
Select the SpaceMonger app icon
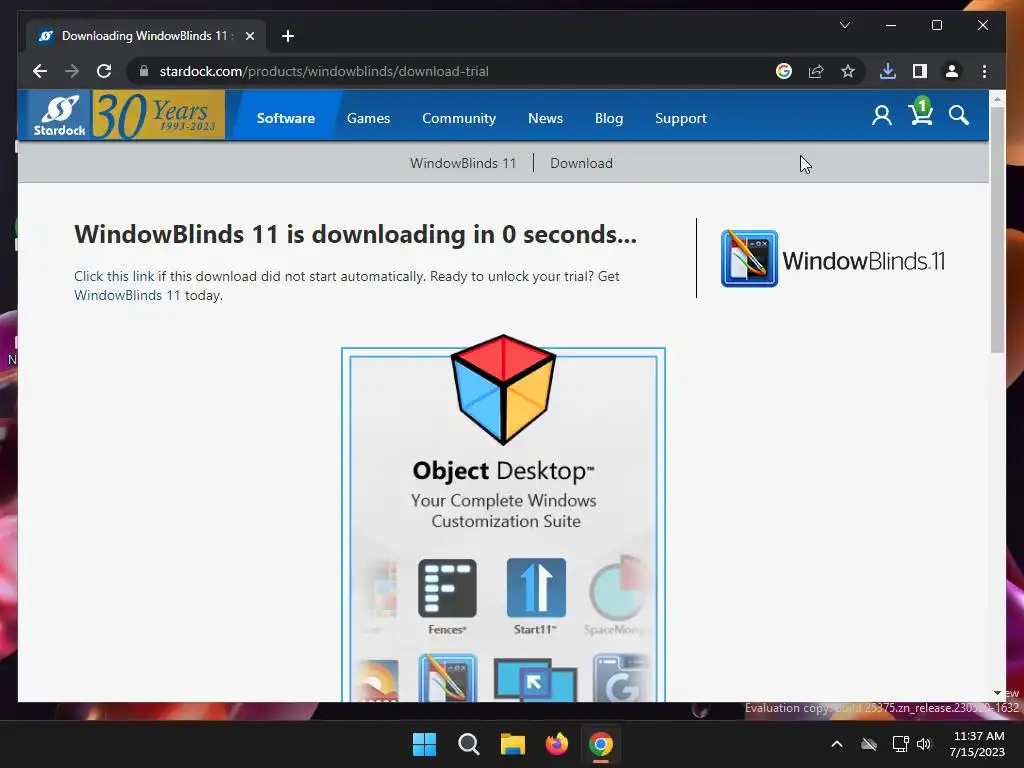(618, 588)
